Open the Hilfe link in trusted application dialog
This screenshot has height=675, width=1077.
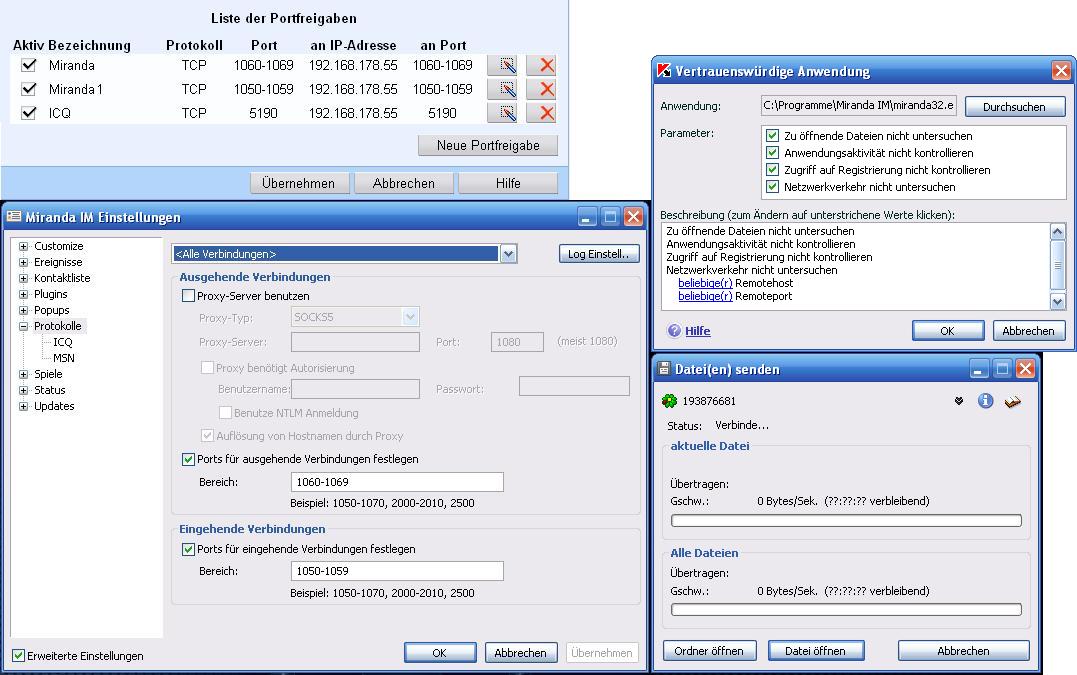coord(698,331)
